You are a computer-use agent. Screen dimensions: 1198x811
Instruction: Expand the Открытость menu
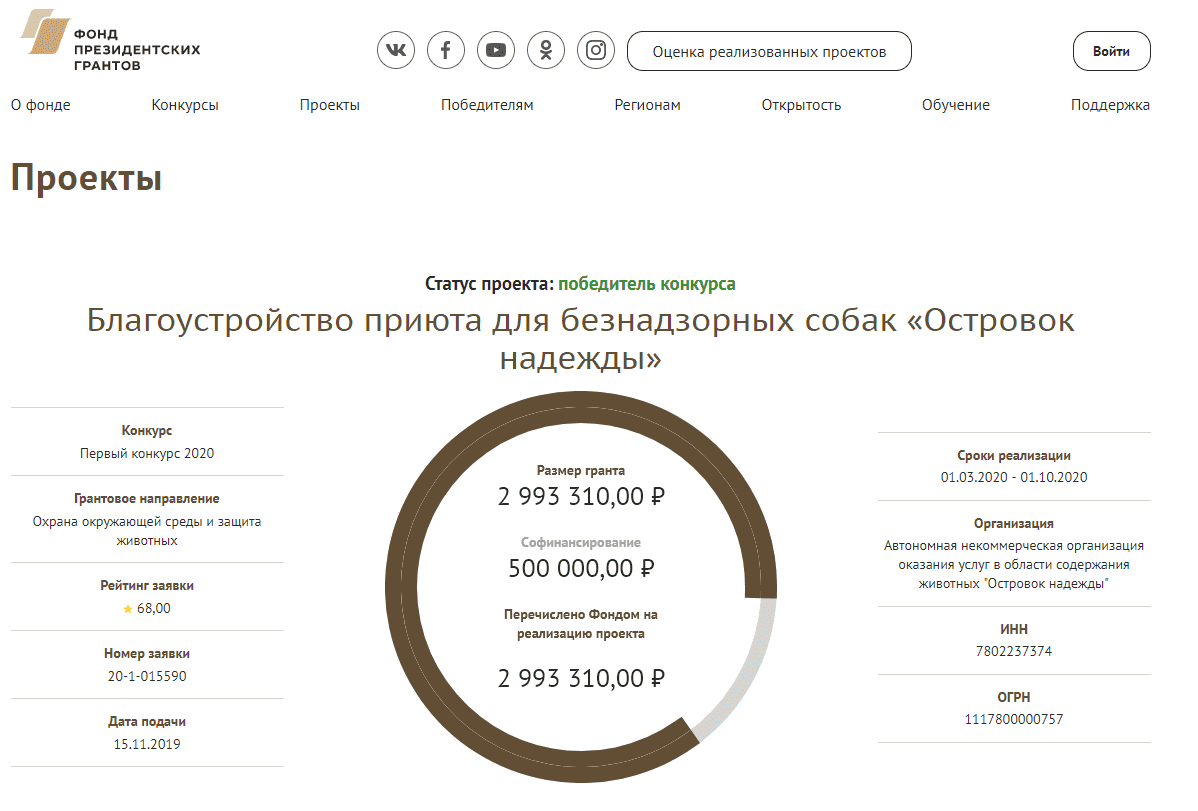pyautogui.click(x=801, y=105)
